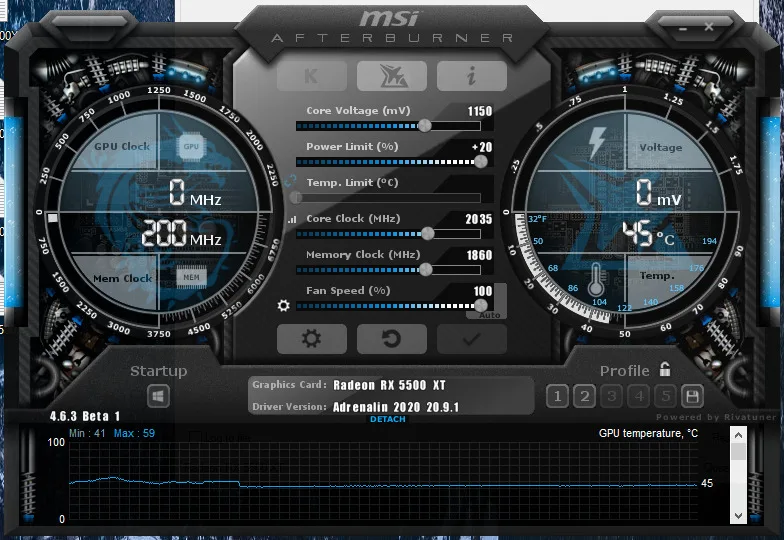The width and height of the screenshot is (784, 540).
Task: Click the thermometer icon in temperature gauge
Action: point(596,280)
